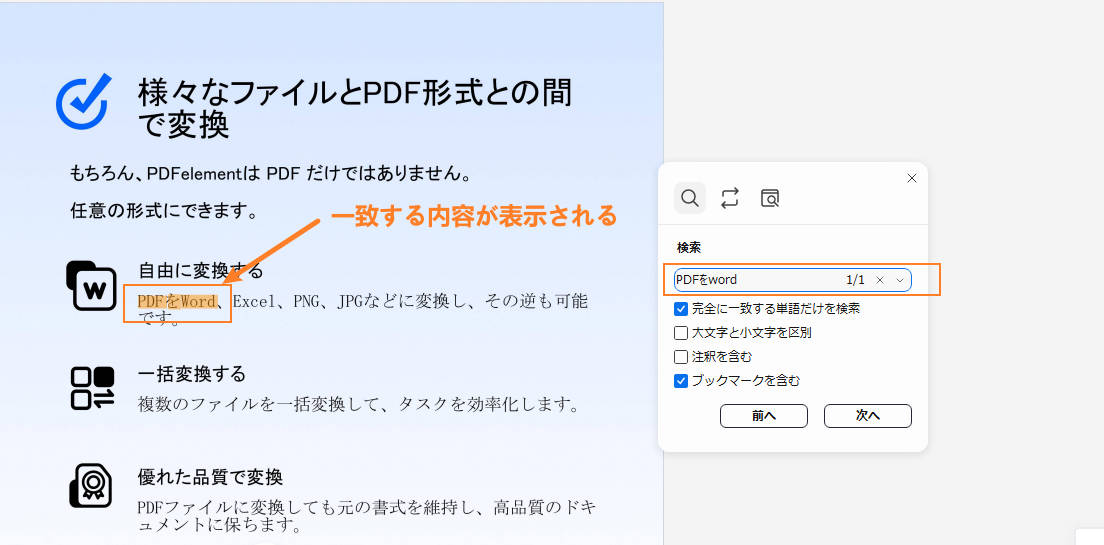
Task: Click the 自由に変換する heading
Action: (200, 272)
